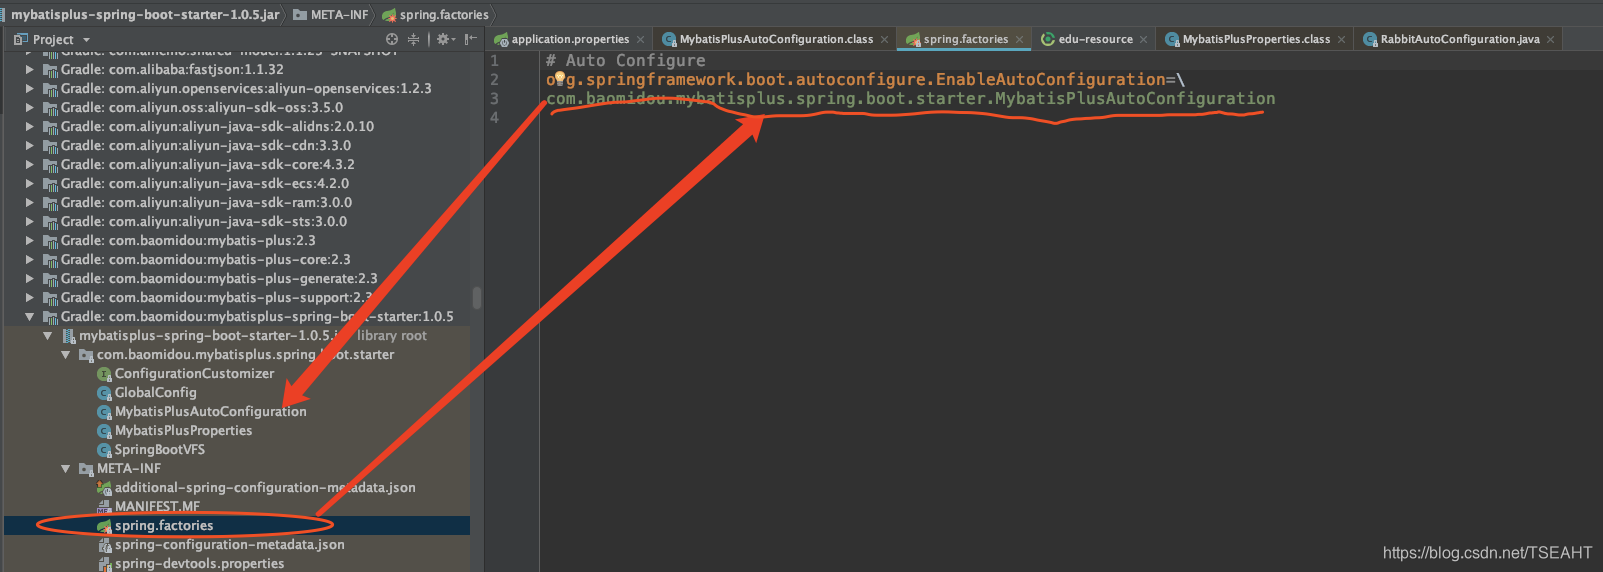Open the RabbitAutoConfiguration.java tab
Screen dimensions: 1603x572
[1460, 39]
